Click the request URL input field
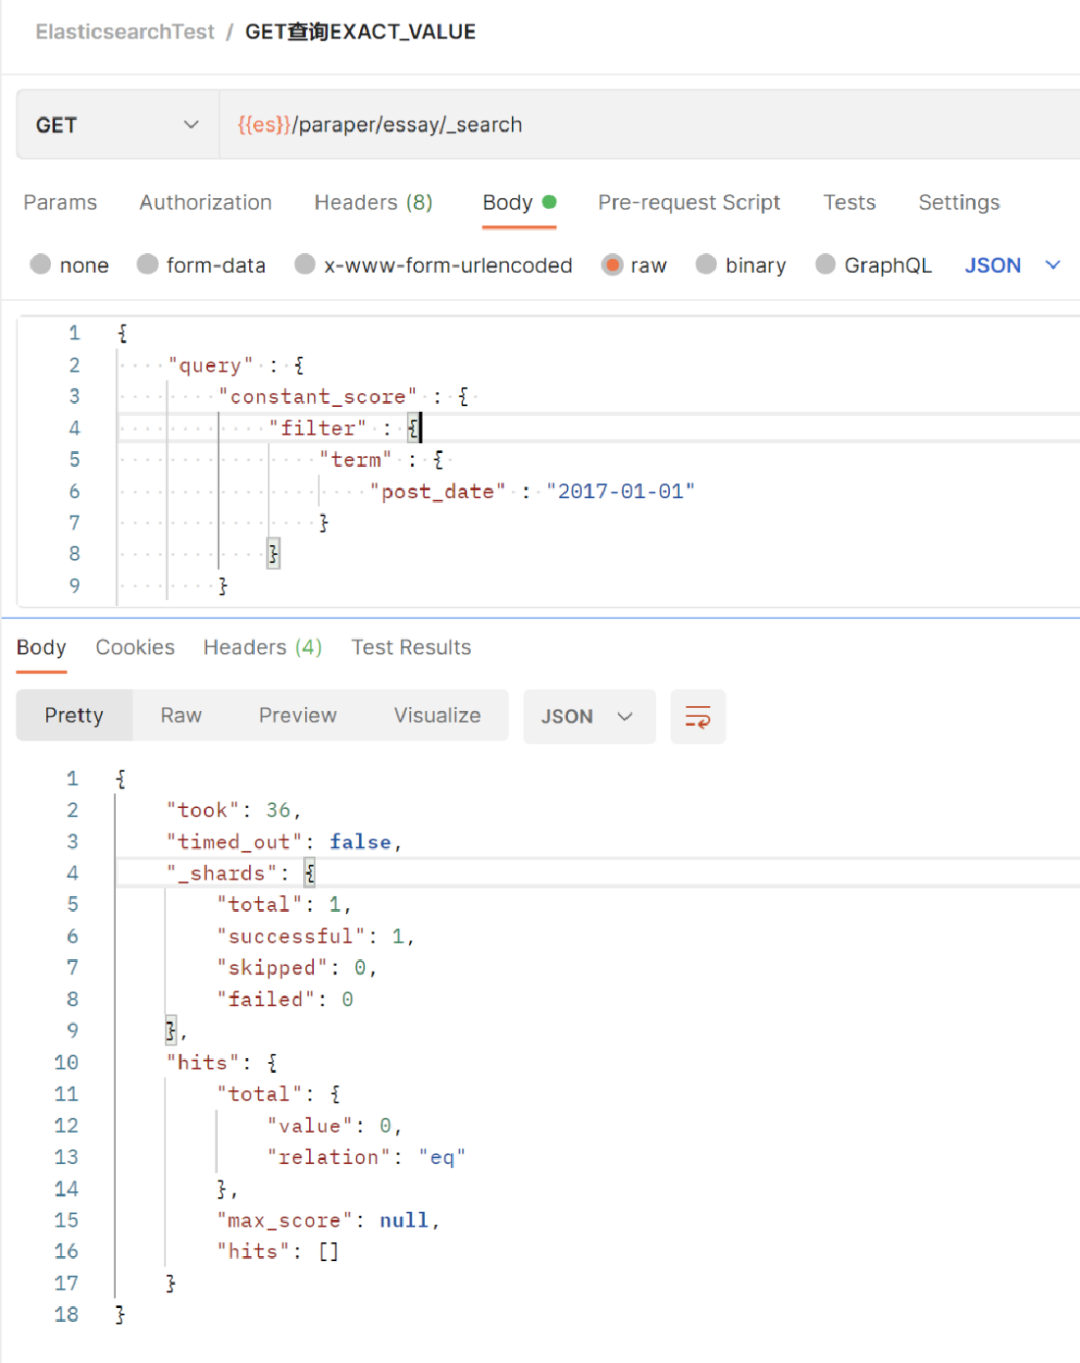Image resolution: width=1080 pixels, height=1363 pixels. coord(650,125)
